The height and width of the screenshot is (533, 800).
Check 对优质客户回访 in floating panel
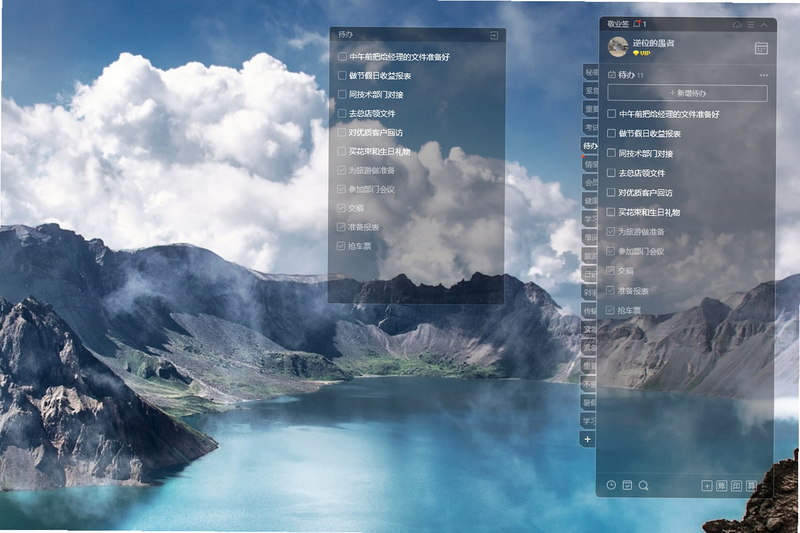pos(342,133)
